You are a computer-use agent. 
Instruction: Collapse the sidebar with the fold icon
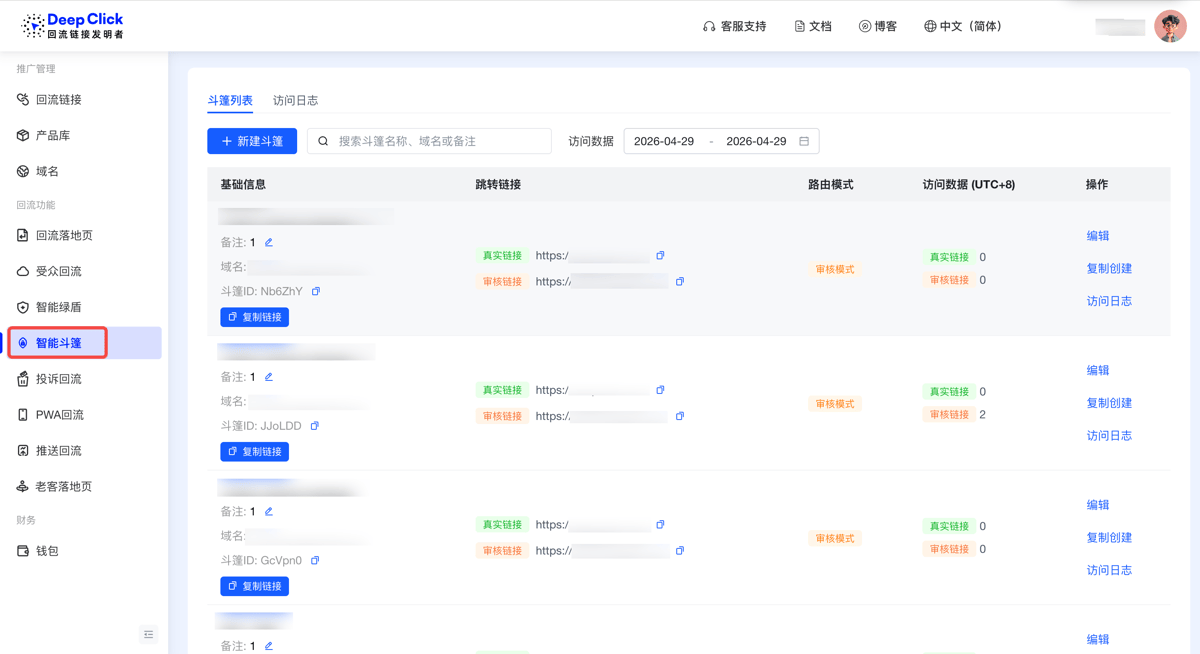(x=149, y=634)
